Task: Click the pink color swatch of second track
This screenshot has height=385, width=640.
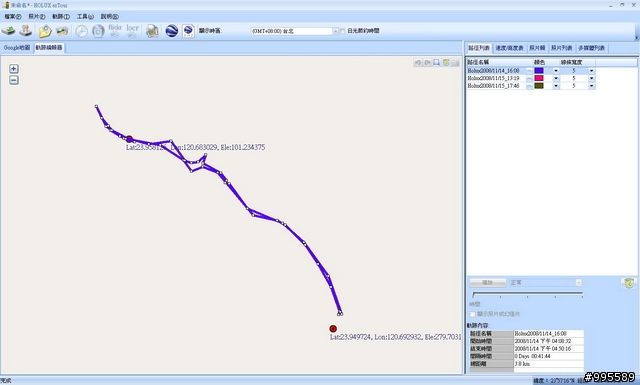Action: [x=539, y=78]
